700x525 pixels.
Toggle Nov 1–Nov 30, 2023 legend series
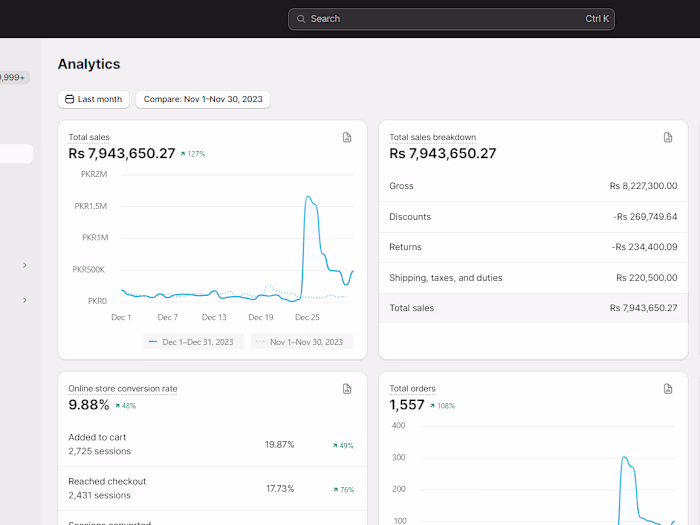[x=302, y=342]
